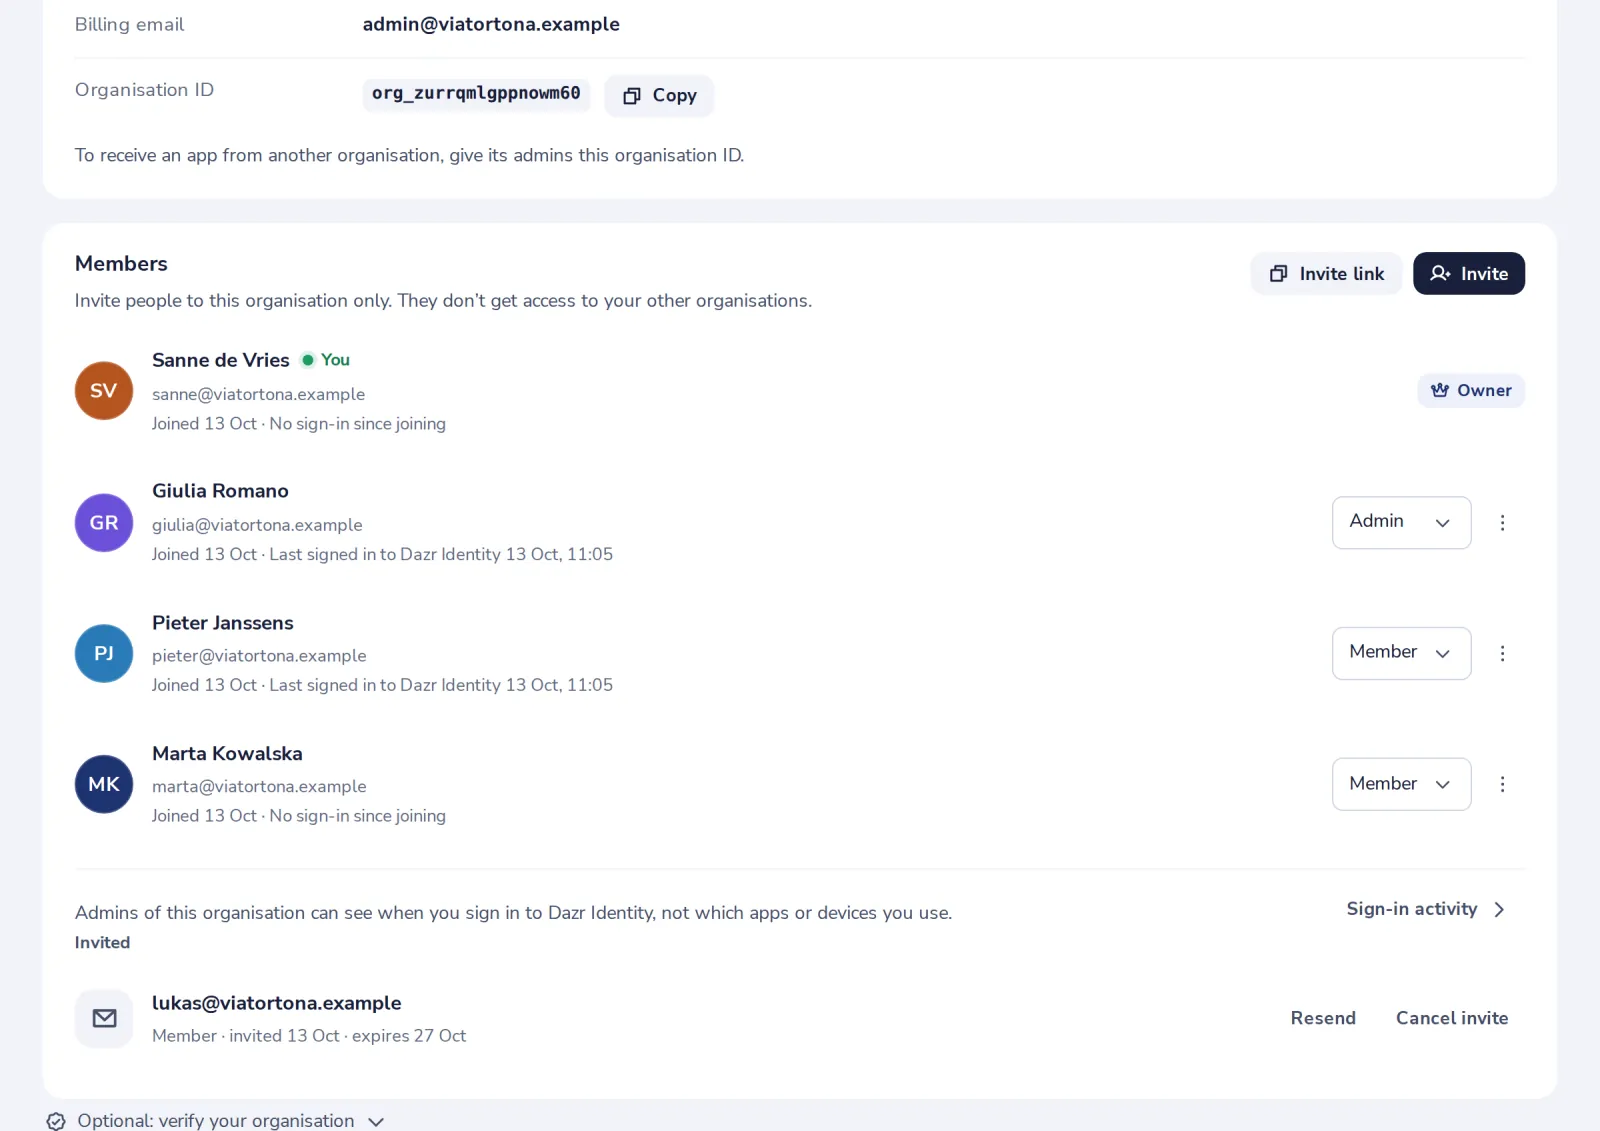The image size is (1600, 1131).
Task: Copy the organisation ID
Action: pyautogui.click(x=659, y=96)
